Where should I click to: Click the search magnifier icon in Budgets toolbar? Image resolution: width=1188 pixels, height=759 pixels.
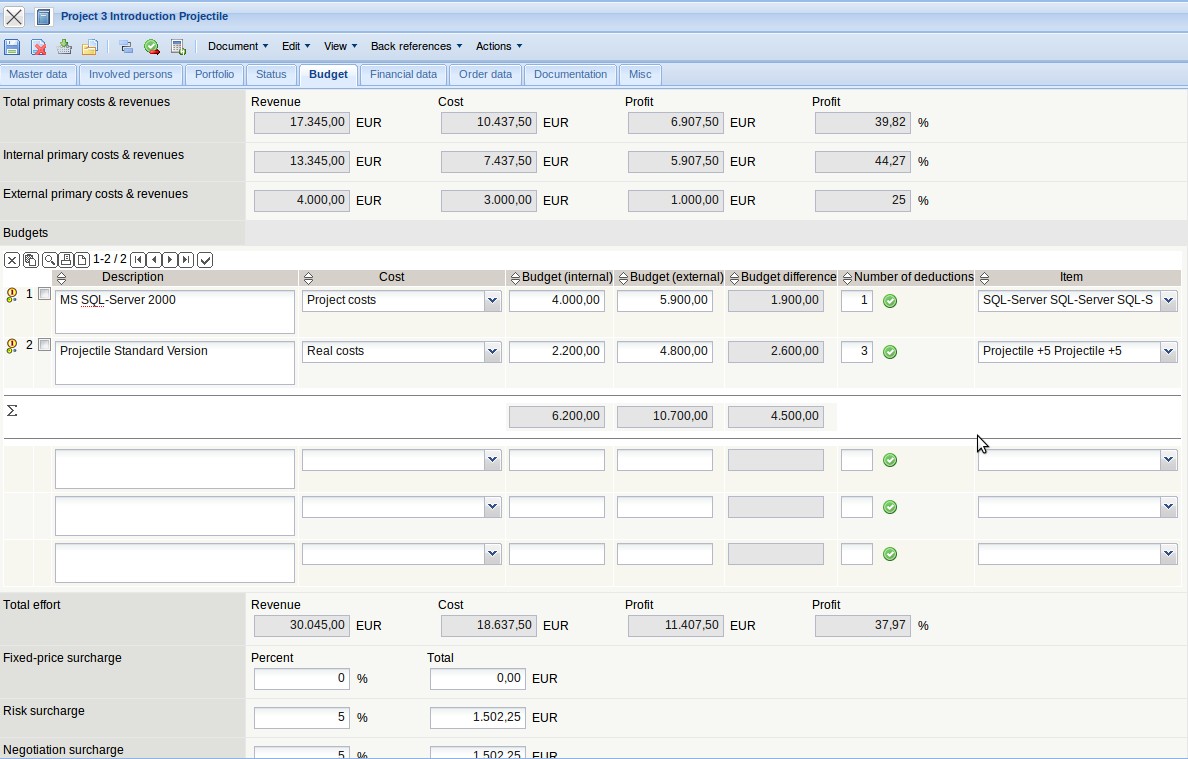point(49,260)
